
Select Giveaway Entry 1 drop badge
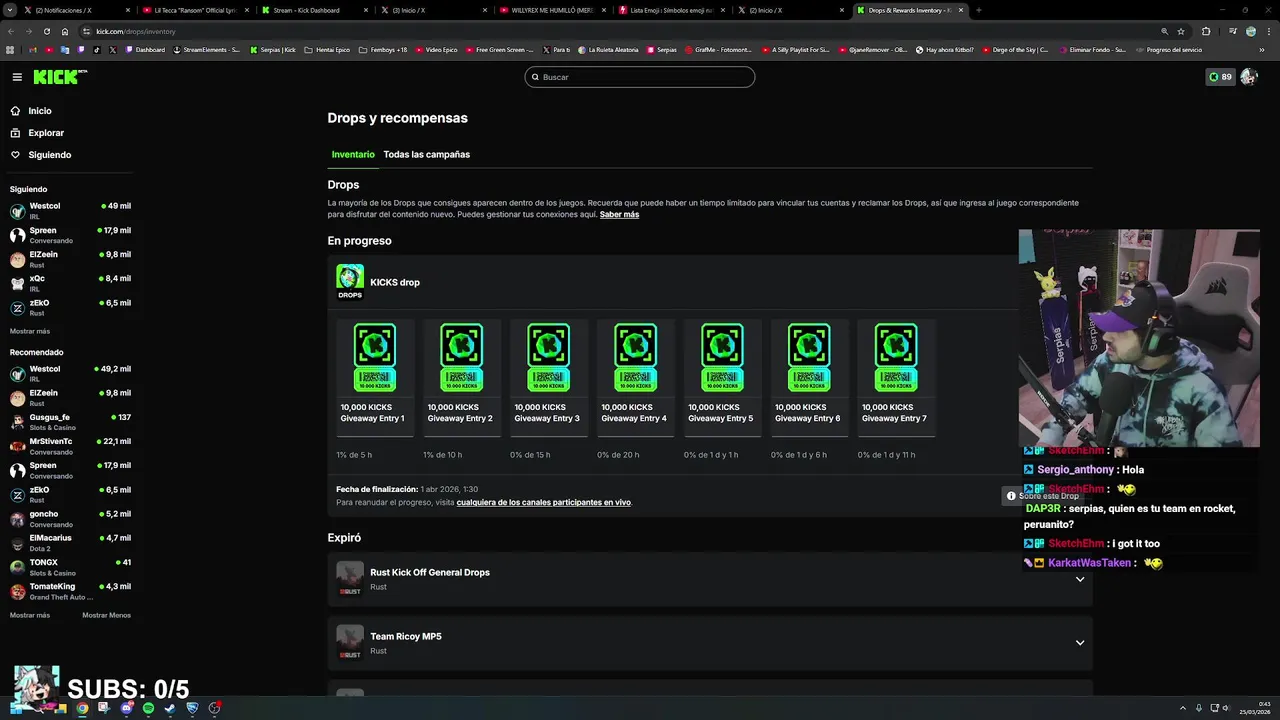point(374,358)
